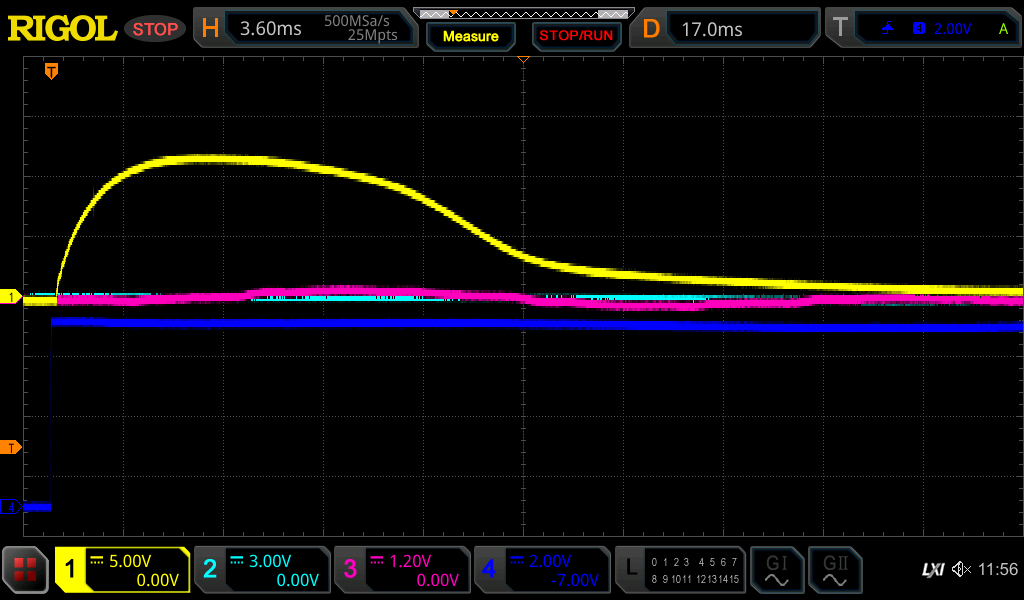The height and width of the screenshot is (600, 1024).
Task: Open the GI signal generator icon
Action: tap(776, 570)
